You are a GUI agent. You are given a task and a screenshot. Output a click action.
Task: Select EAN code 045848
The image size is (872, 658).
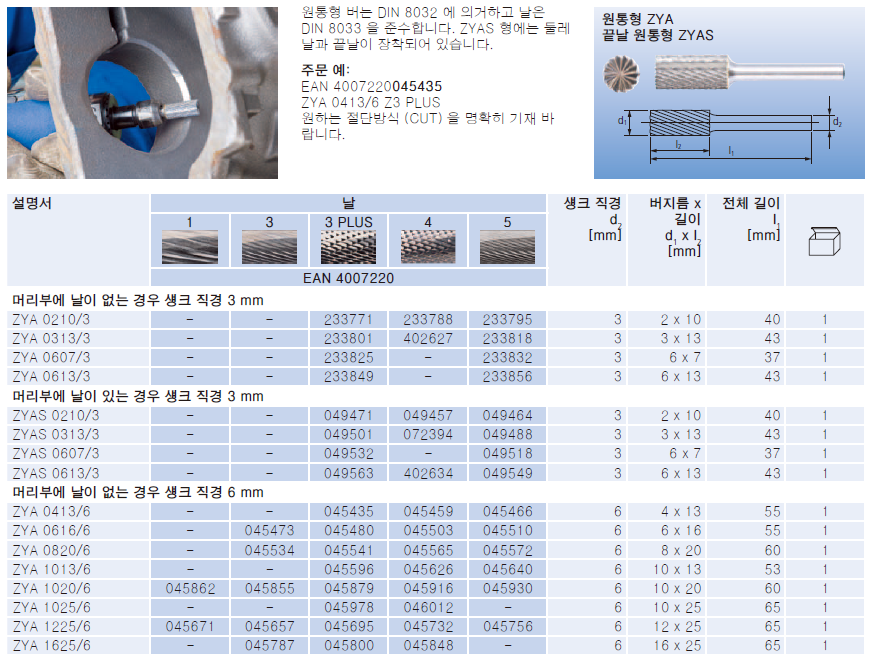coord(428,646)
